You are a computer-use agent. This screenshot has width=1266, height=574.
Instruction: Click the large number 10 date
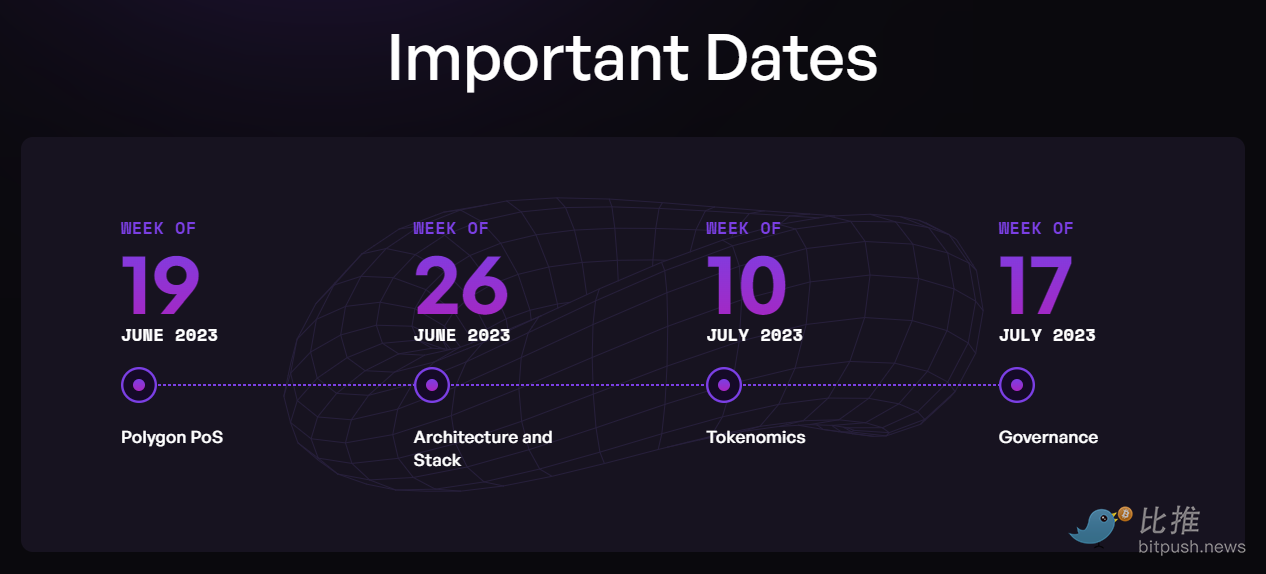746,285
